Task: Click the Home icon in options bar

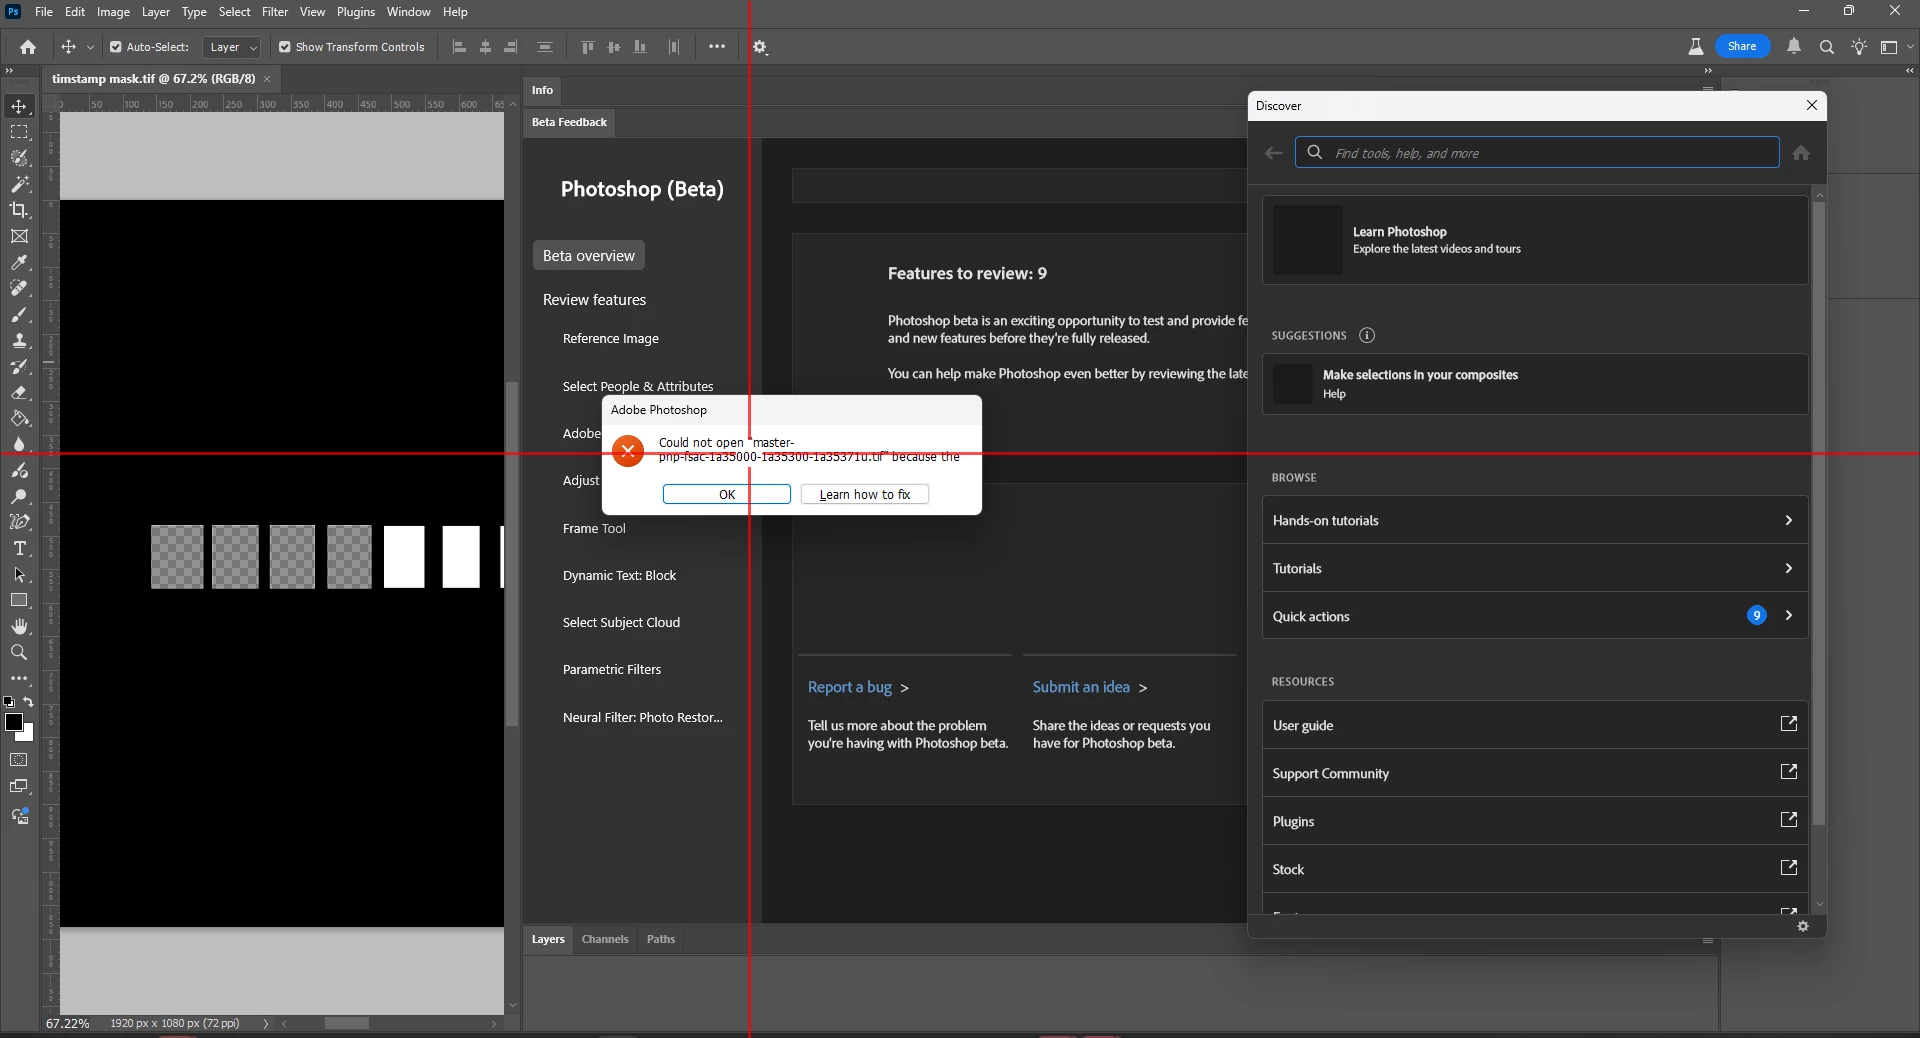Action: point(28,47)
